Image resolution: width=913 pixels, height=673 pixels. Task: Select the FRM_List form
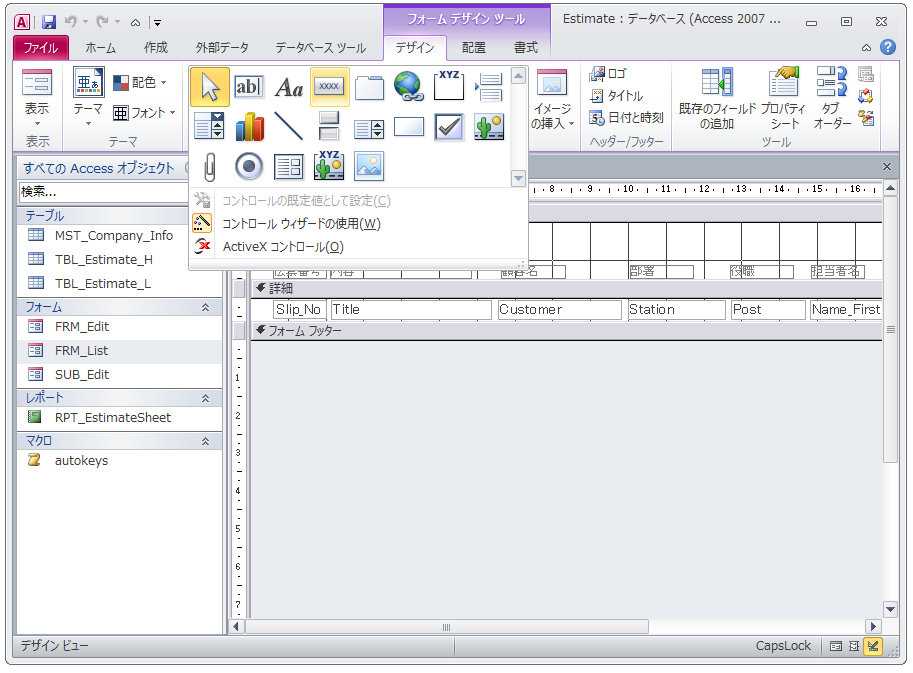82,350
